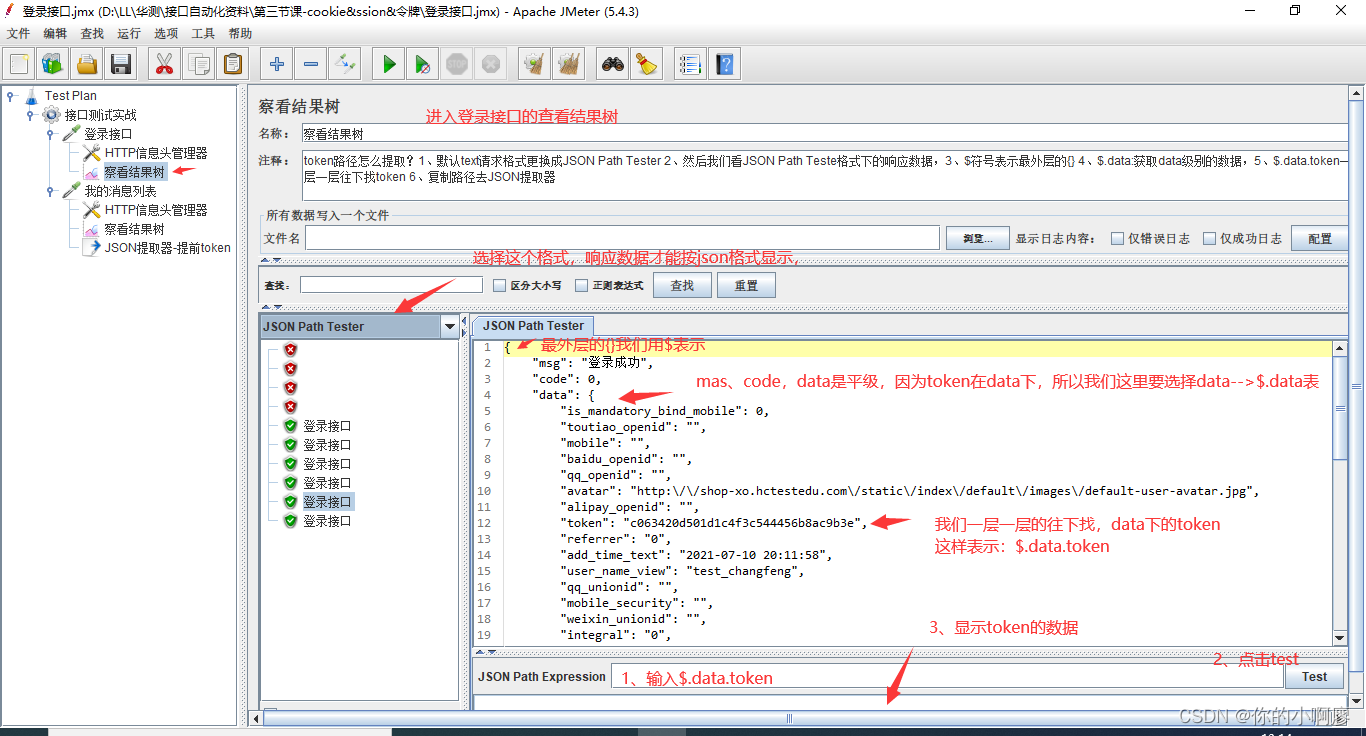The image size is (1366, 736).
Task: Click the 查找 search text field
Action: click(x=391, y=285)
